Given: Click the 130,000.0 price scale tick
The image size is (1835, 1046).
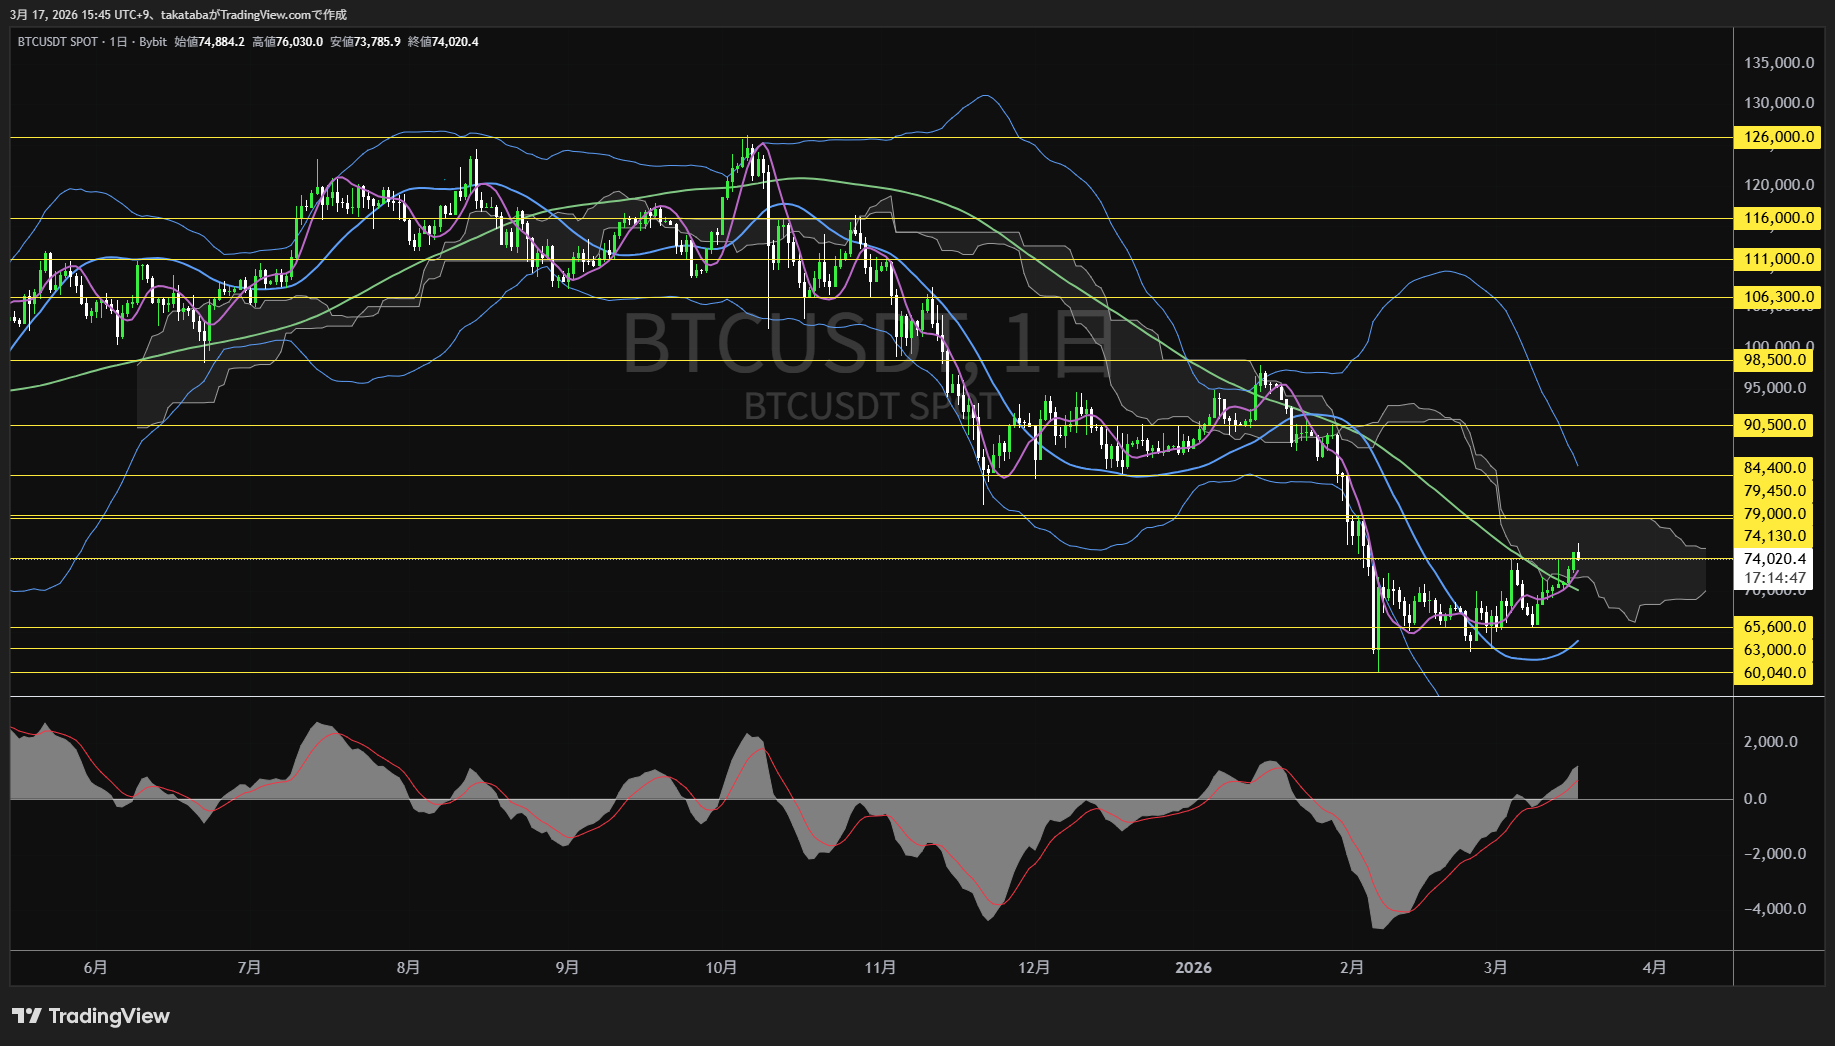Looking at the screenshot, I should pos(1779,103).
